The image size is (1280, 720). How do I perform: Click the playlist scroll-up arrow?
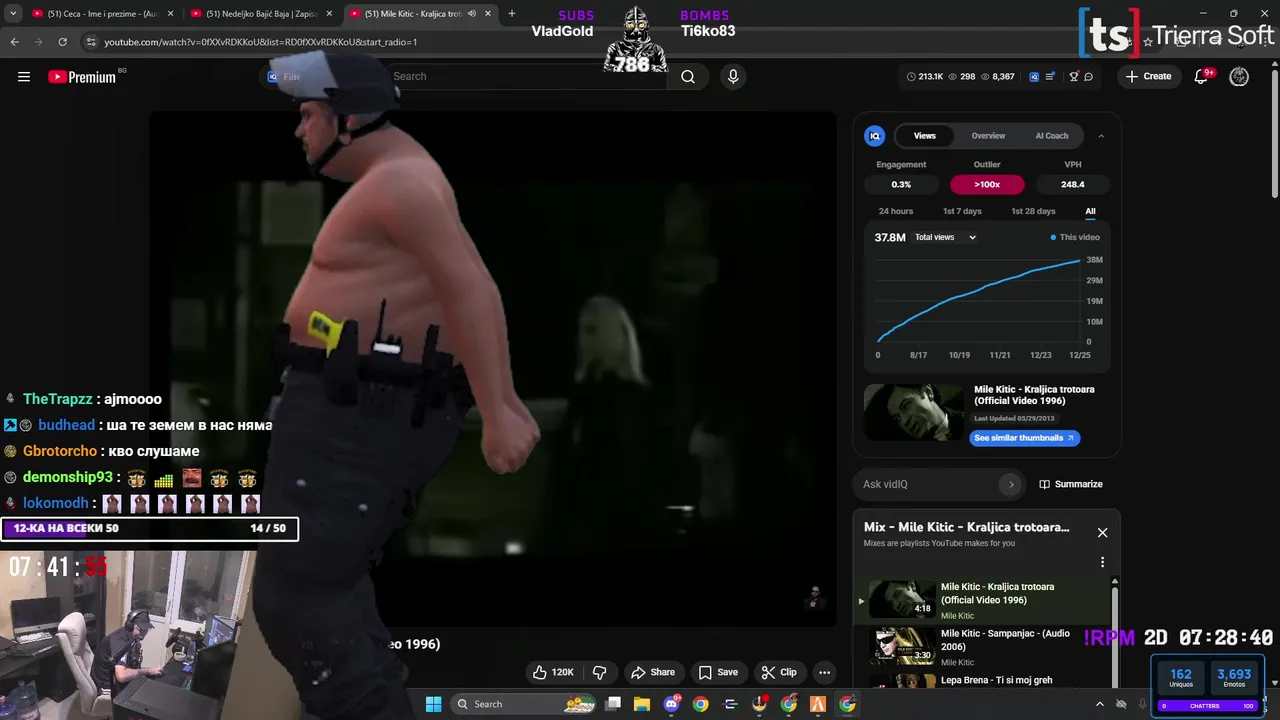(x=1114, y=581)
